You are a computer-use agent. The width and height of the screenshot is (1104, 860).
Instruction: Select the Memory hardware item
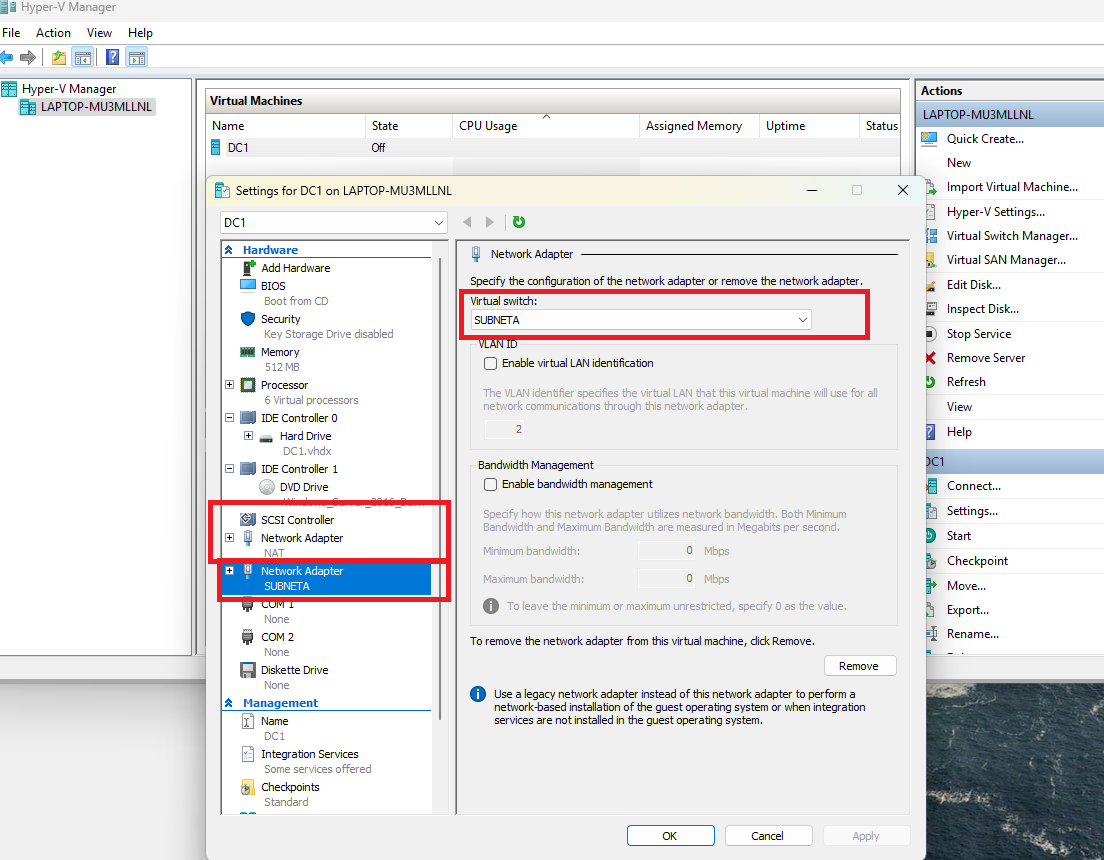coord(280,352)
